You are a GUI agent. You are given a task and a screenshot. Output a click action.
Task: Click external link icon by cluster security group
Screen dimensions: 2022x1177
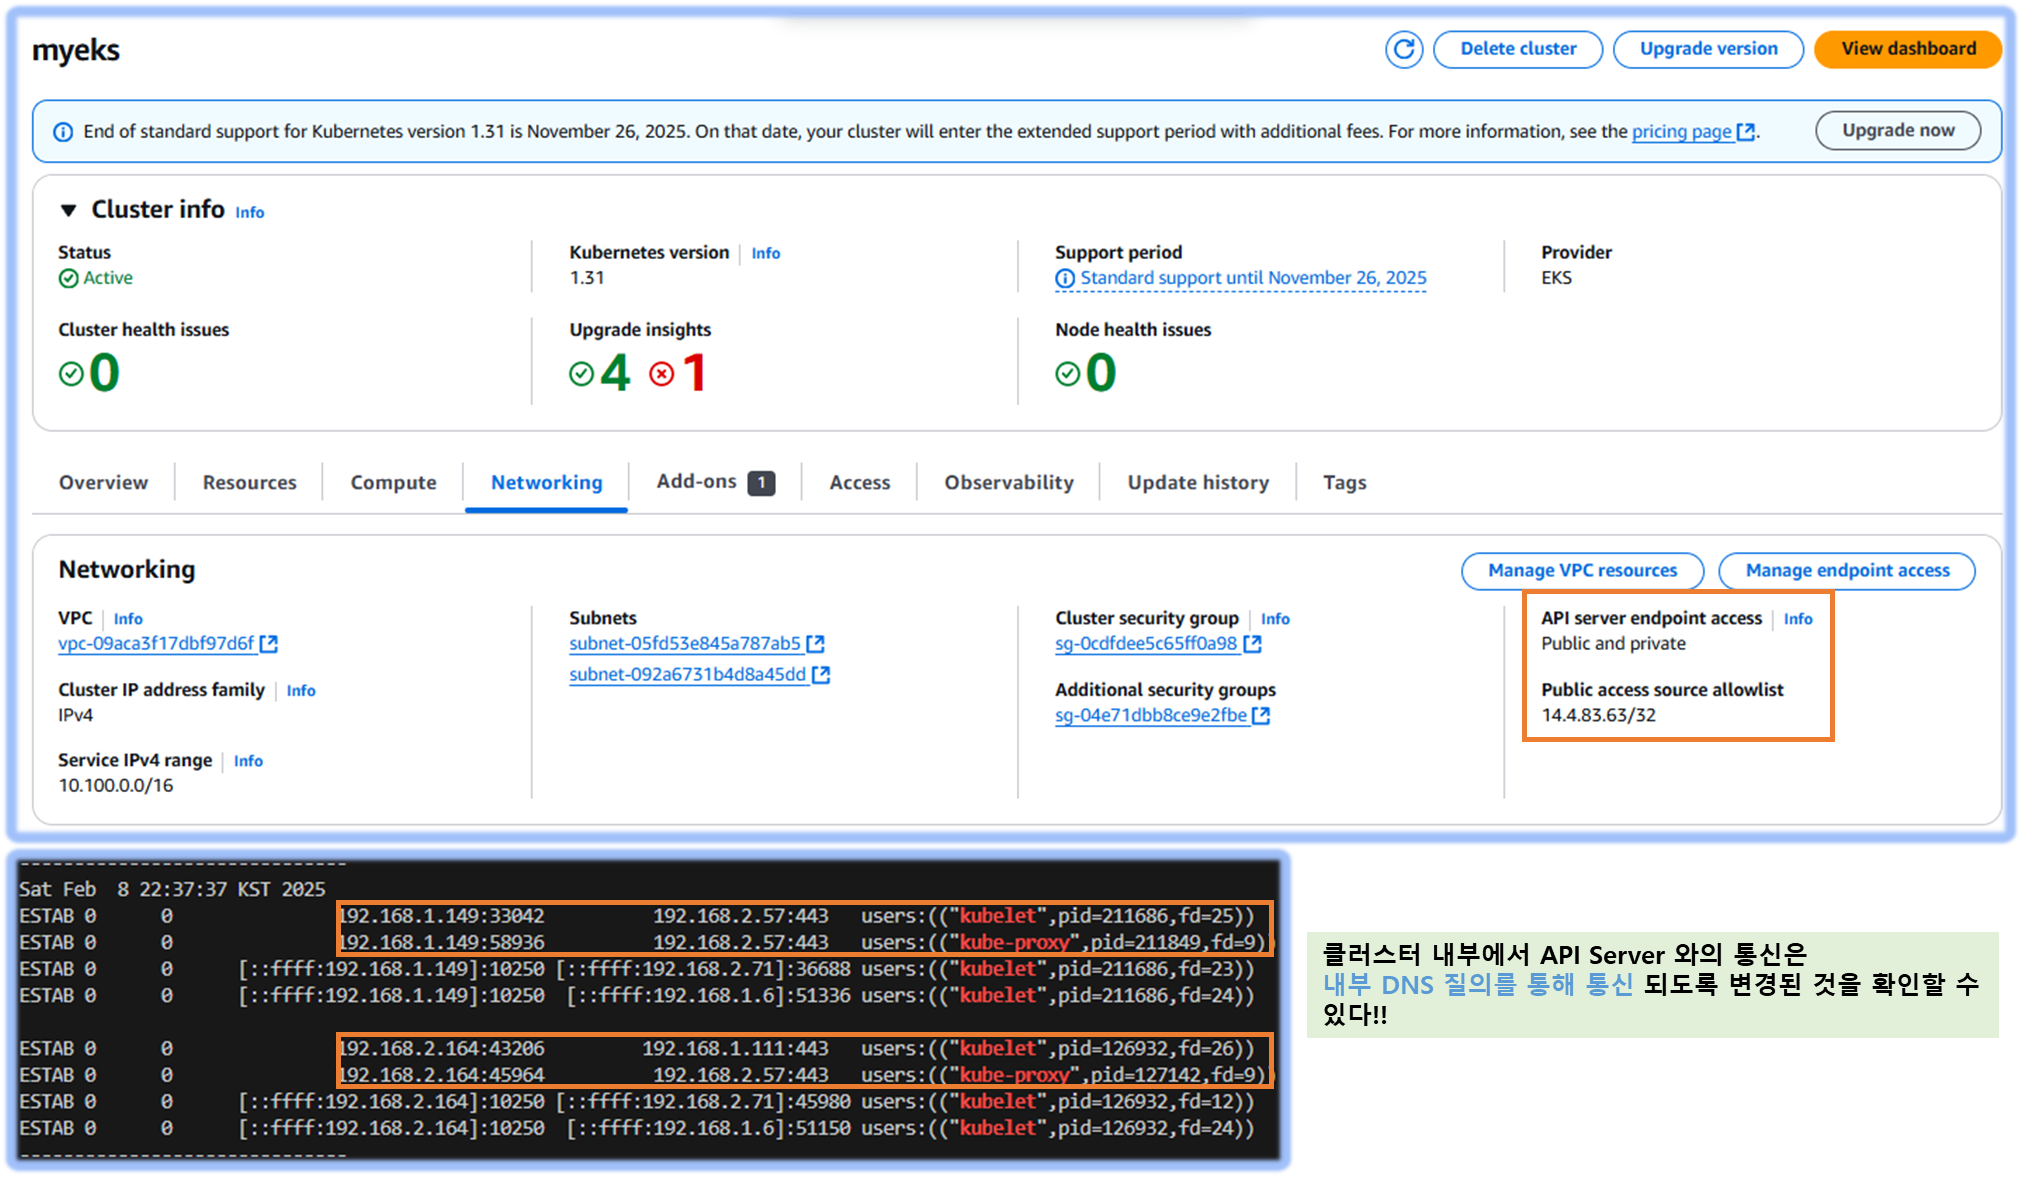1252,644
